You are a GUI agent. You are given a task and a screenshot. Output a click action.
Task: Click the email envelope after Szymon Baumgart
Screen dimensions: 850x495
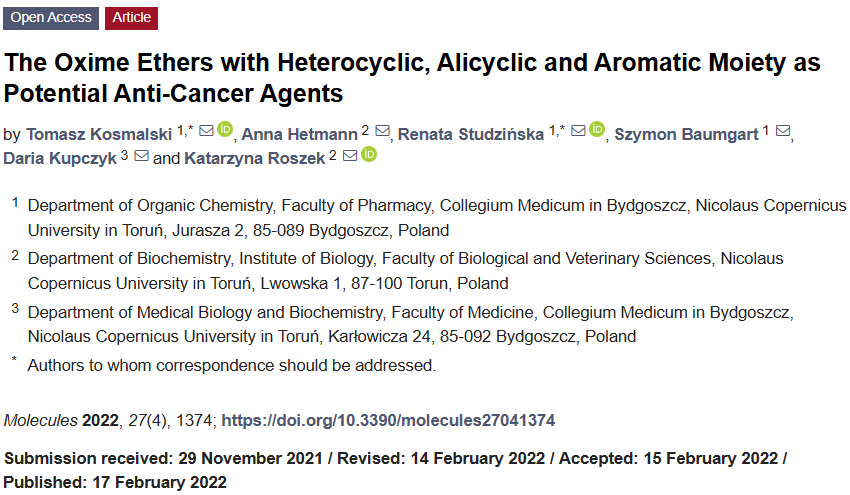(x=783, y=131)
